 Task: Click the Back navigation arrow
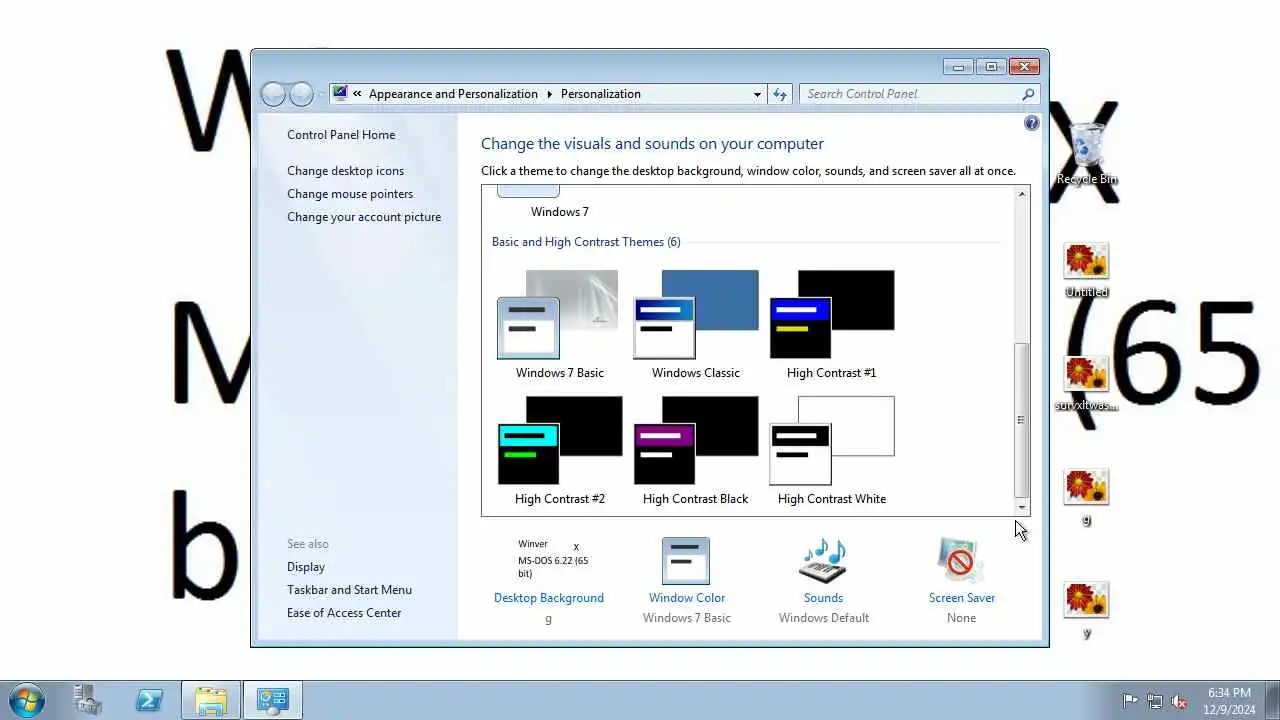pos(273,94)
